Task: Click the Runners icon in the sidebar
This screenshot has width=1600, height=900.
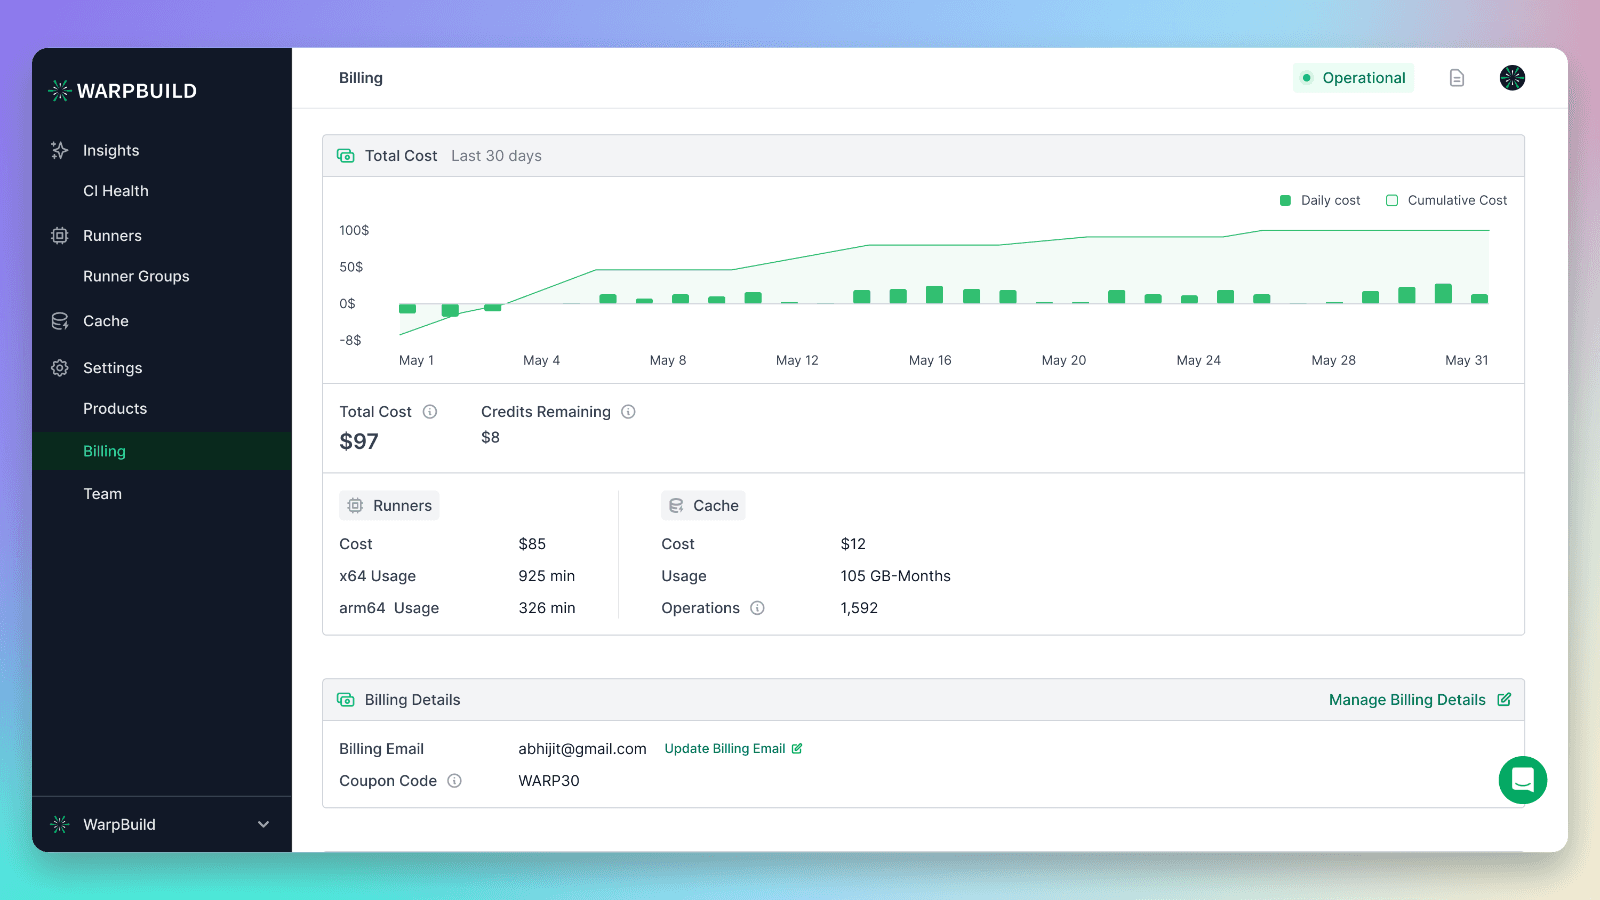Action: (60, 235)
